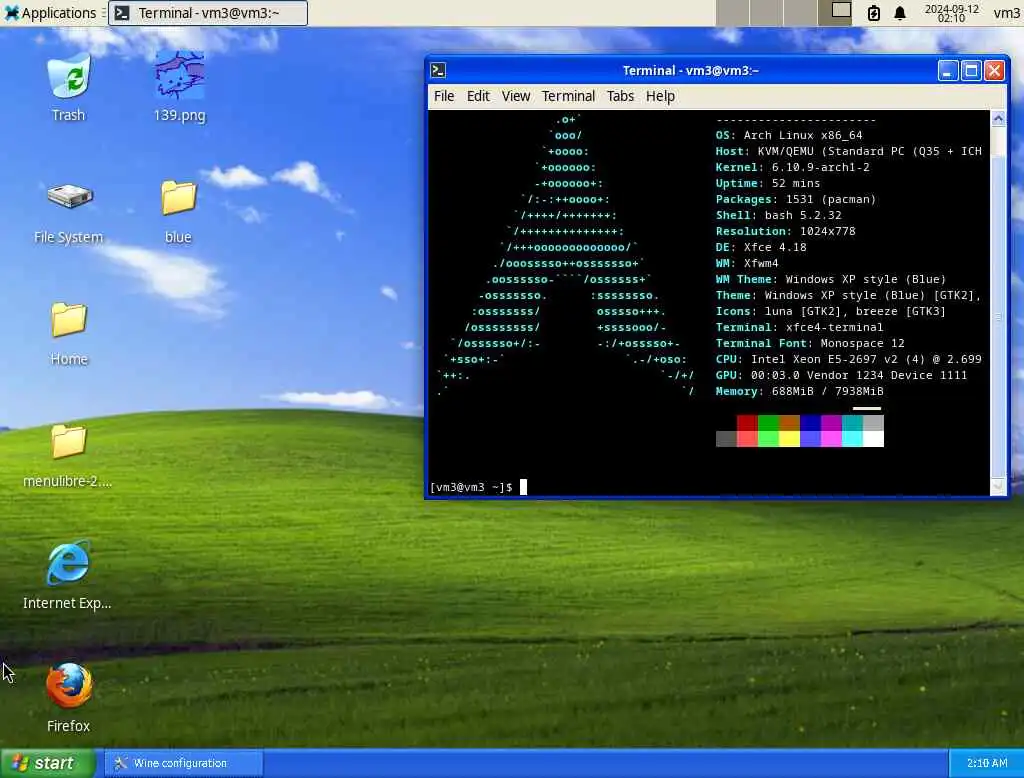Screen dimensions: 1024x778
Task: Open the File menu in Terminal
Action: [444, 96]
